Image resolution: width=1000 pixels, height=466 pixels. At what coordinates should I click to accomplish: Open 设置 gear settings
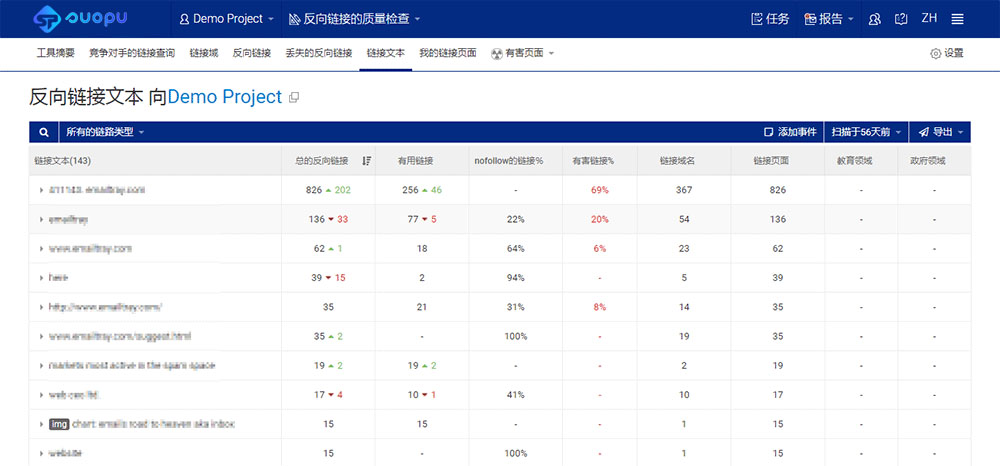(x=946, y=53)
